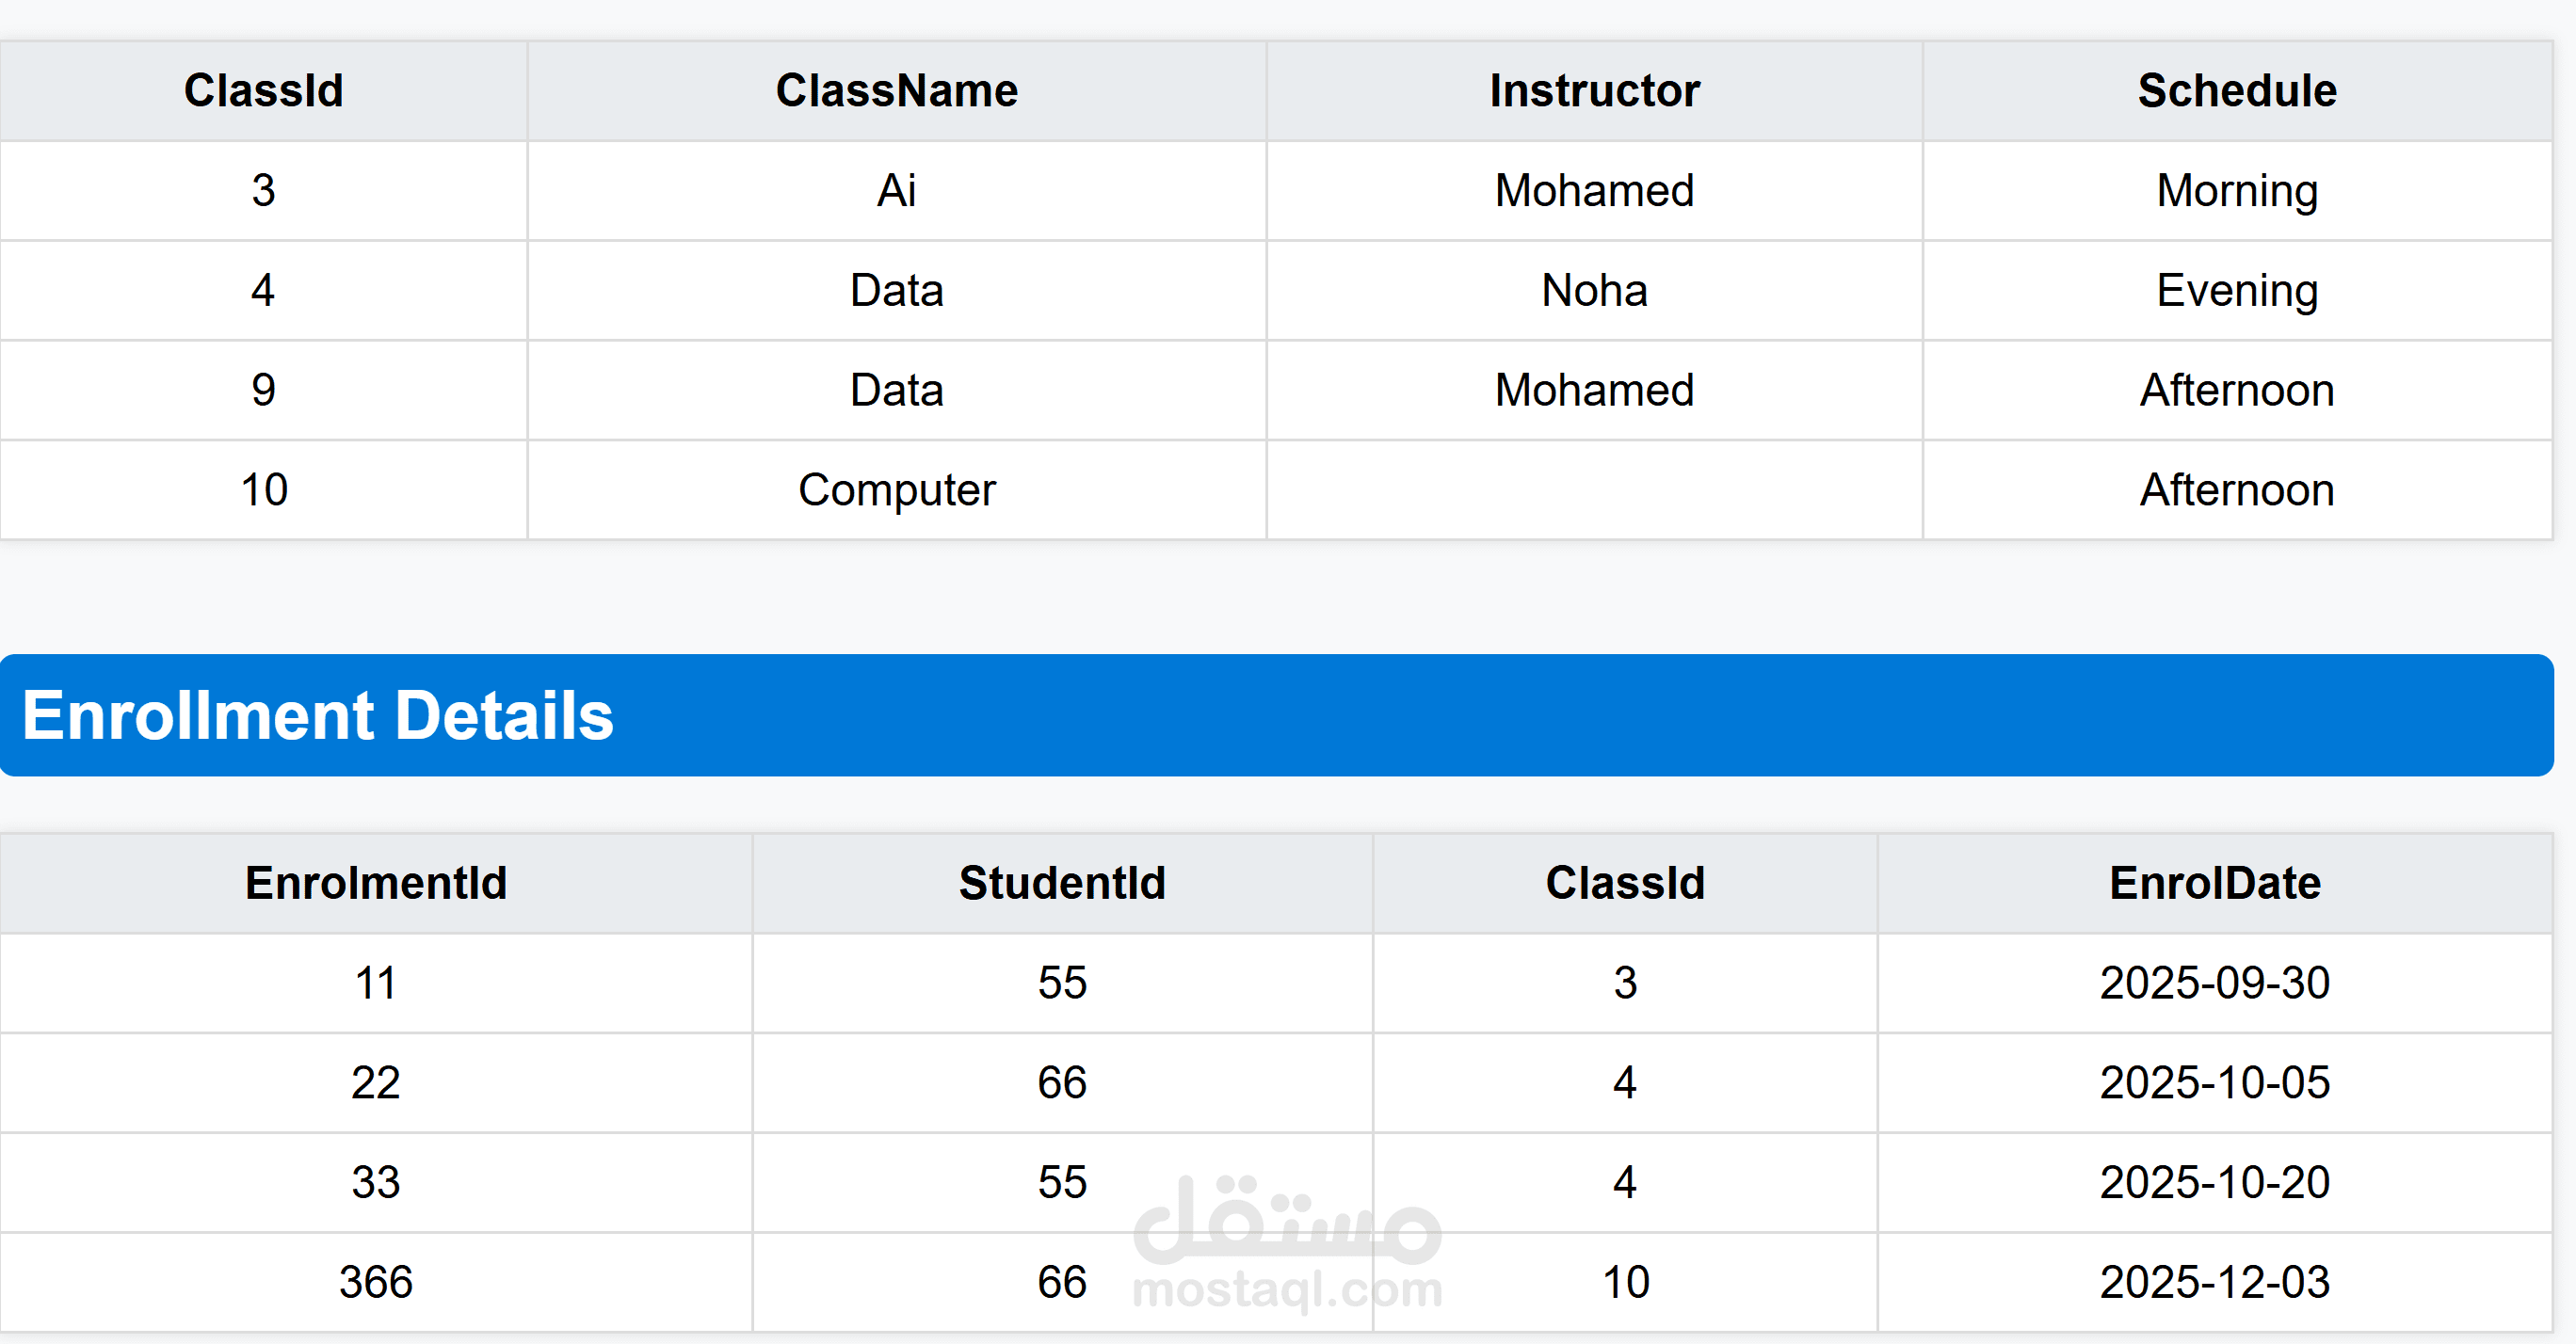Screen dimensions: 2576x1344
Task: Click the StudentId column header
Action: 1062,883
